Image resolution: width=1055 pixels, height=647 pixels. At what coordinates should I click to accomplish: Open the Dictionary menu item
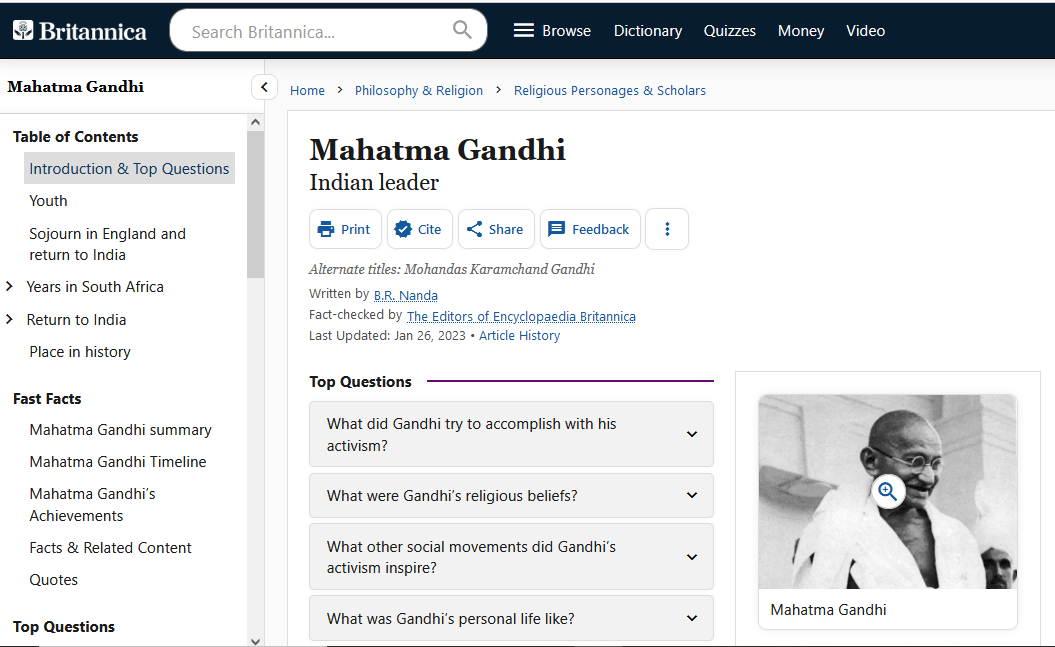(x=648, y=31)
